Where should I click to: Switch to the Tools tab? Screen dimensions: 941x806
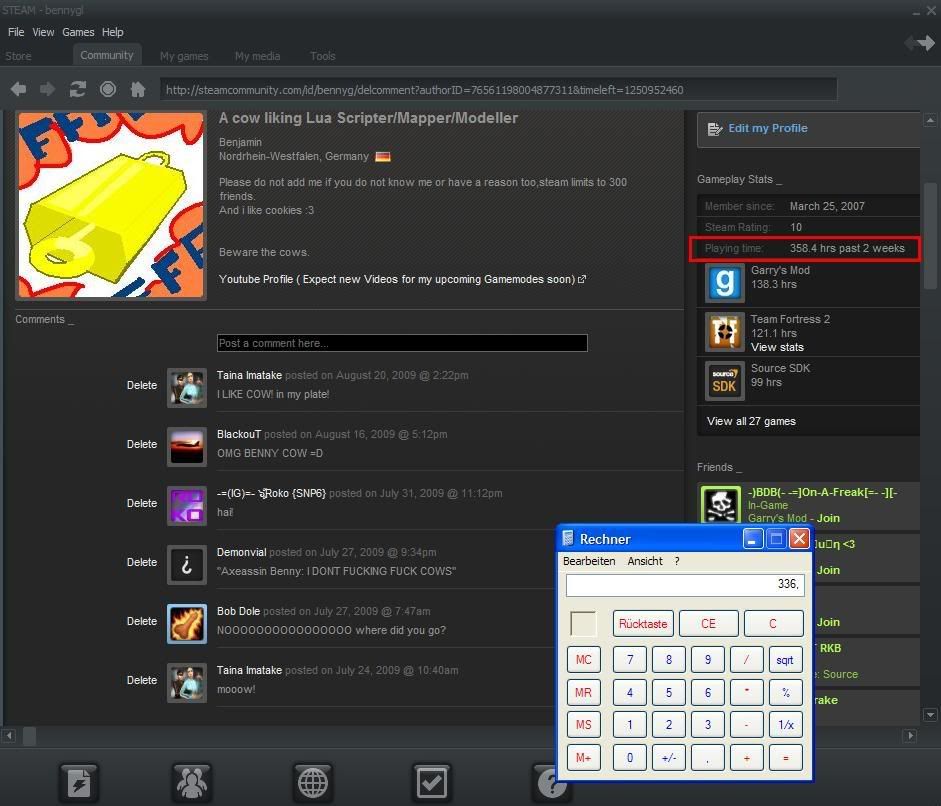coord(323,56)
